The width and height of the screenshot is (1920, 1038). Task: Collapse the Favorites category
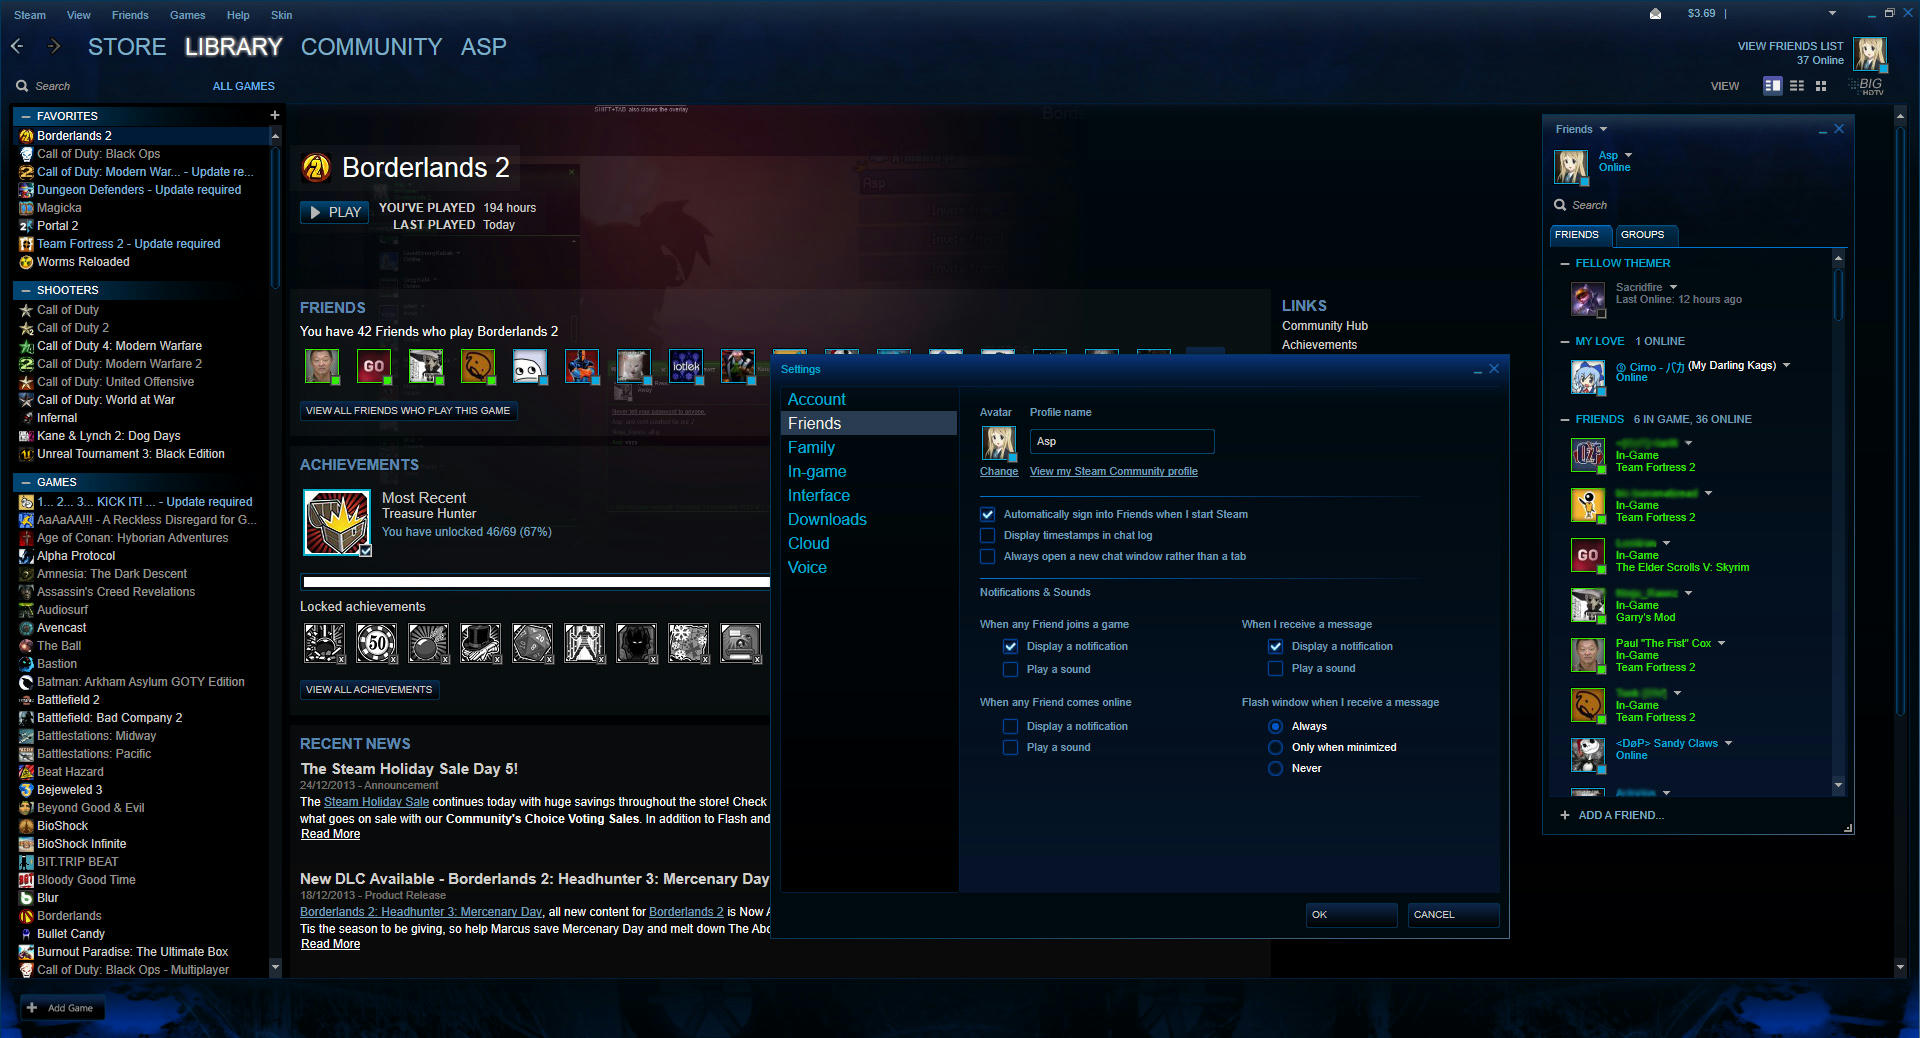(x=26, y=116)
